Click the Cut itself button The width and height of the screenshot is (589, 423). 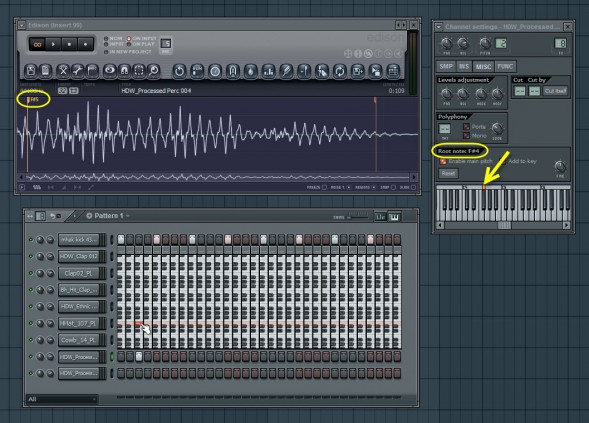tap(556, 91)
